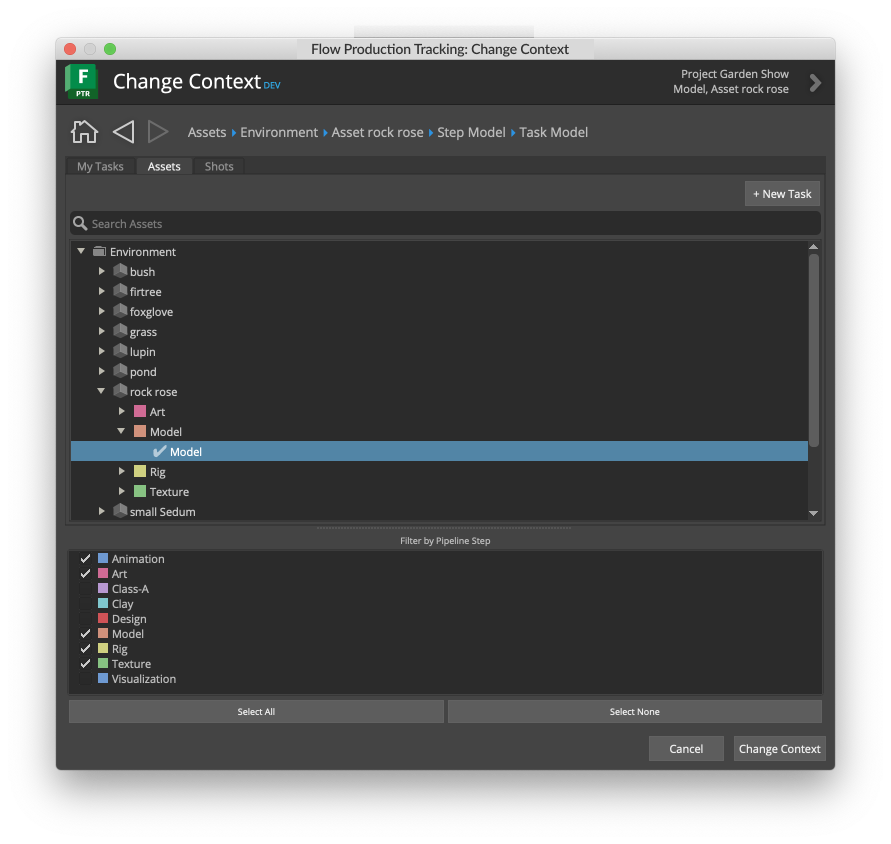
Task: Collapse the Model step under rock rose
Action: click(x=121, y=431)
